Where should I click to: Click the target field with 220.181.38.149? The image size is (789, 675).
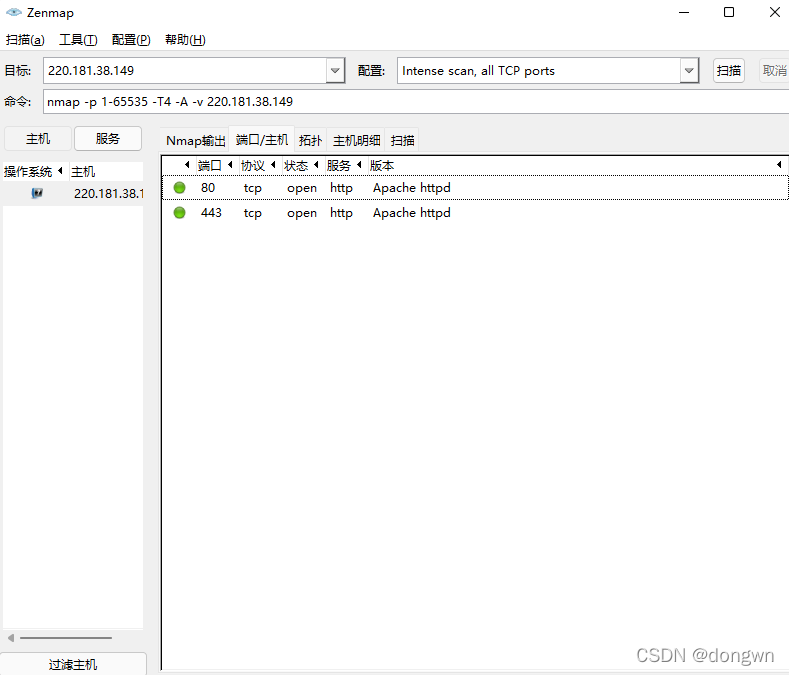pyautogui.click(x=185, y=71)
